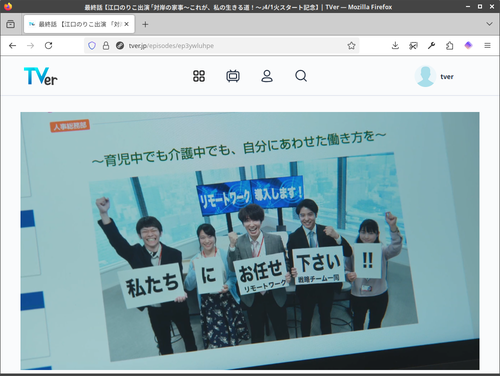Open TVer search magnifier icon
This screenshot has width=500, height=376.
click(301, 76)
